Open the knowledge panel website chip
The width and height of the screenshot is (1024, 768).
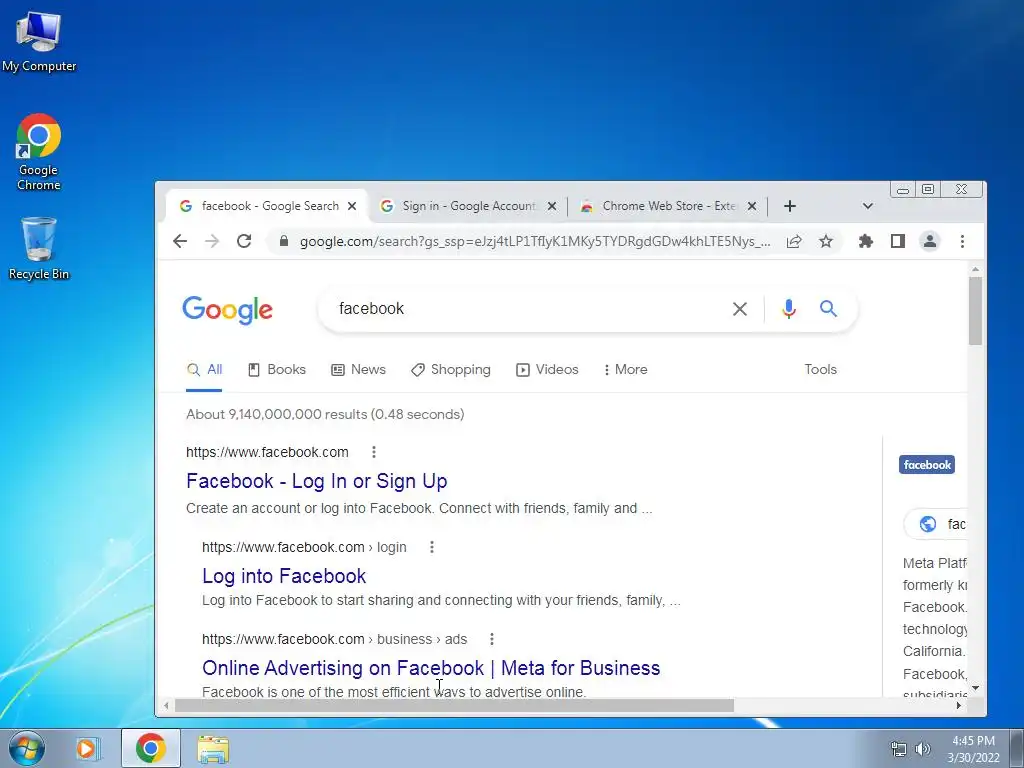click(936, 524)
